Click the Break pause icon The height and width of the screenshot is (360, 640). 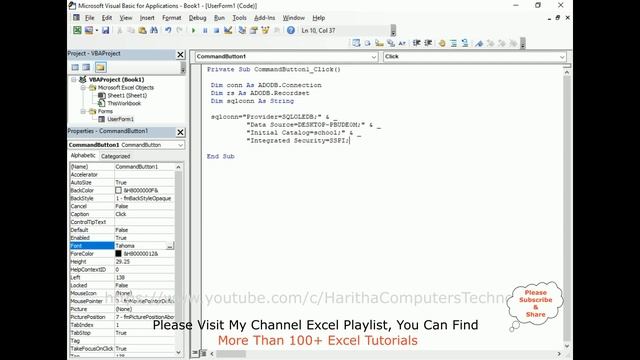pyautogui.click(x=205, y=30)
